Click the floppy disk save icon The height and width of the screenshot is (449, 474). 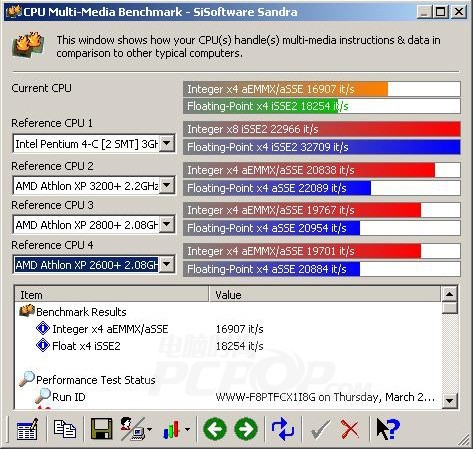[x=101, y=429]
